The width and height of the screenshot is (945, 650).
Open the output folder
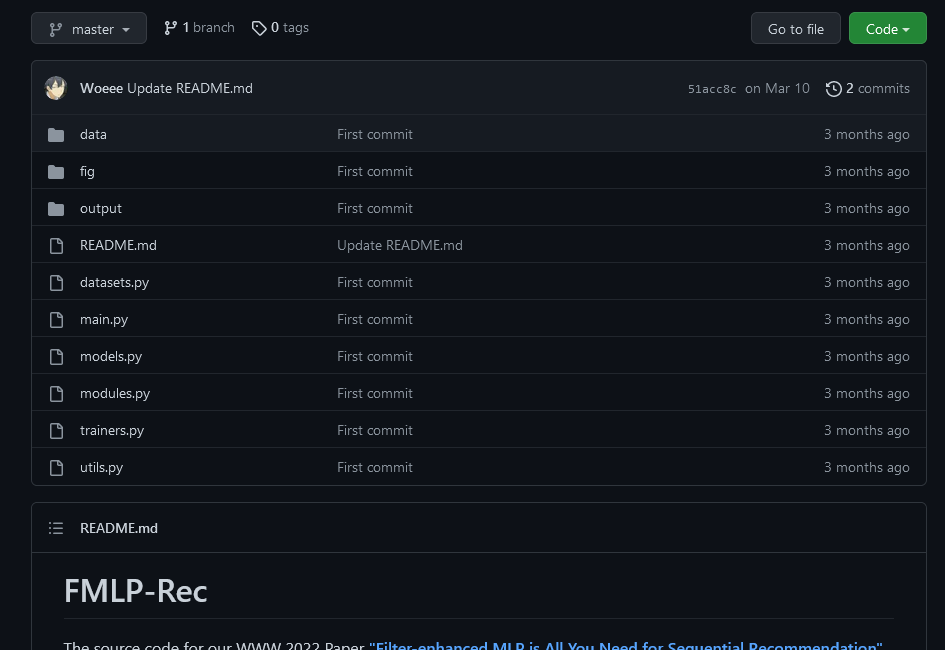click(101, 208)
